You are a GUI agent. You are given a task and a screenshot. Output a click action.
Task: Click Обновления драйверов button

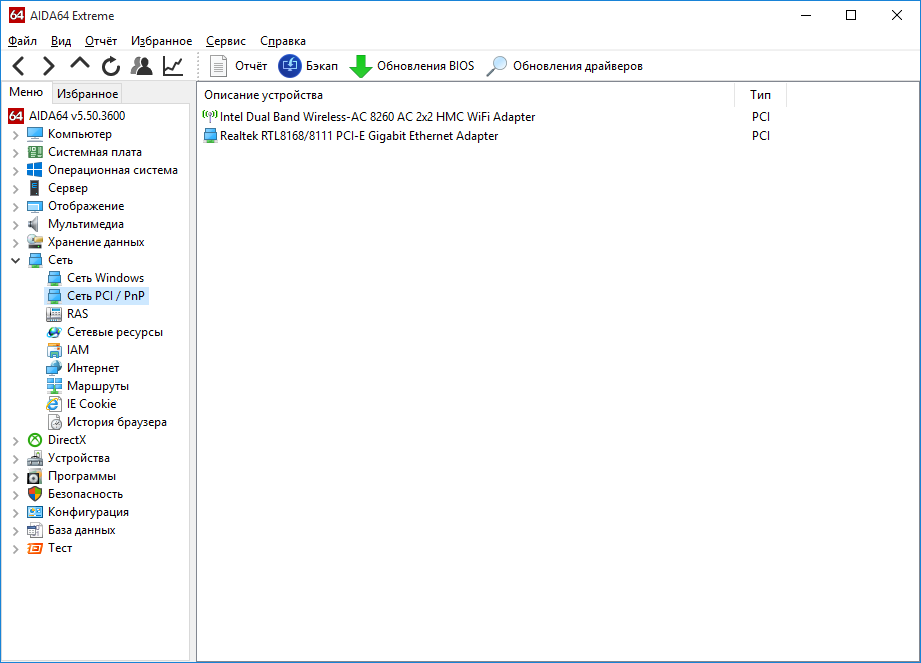(x=565, y=66)
